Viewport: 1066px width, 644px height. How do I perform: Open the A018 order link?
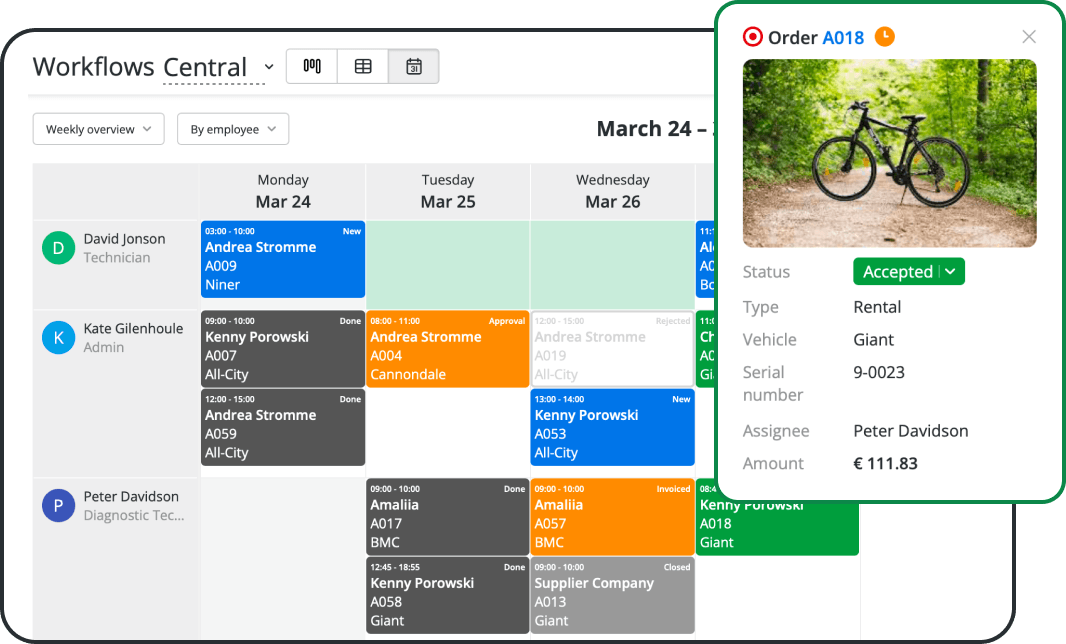point(843,37)
